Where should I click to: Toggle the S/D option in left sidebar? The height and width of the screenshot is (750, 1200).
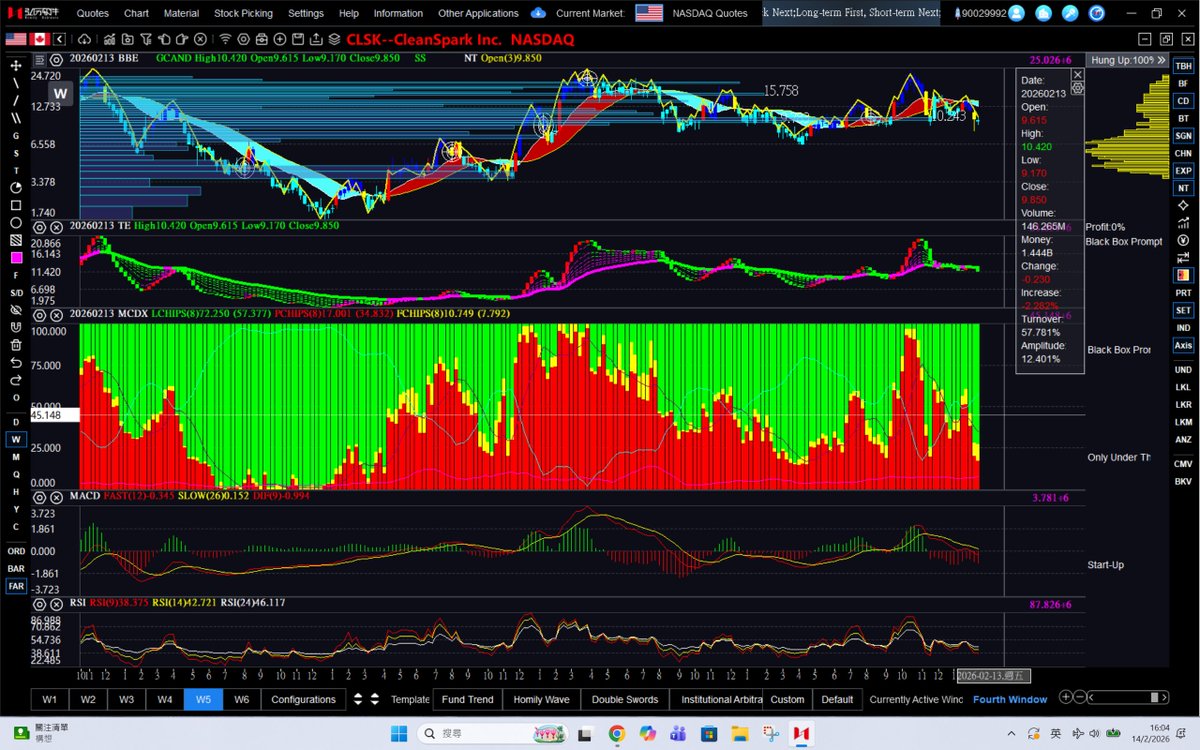point(16,292)
